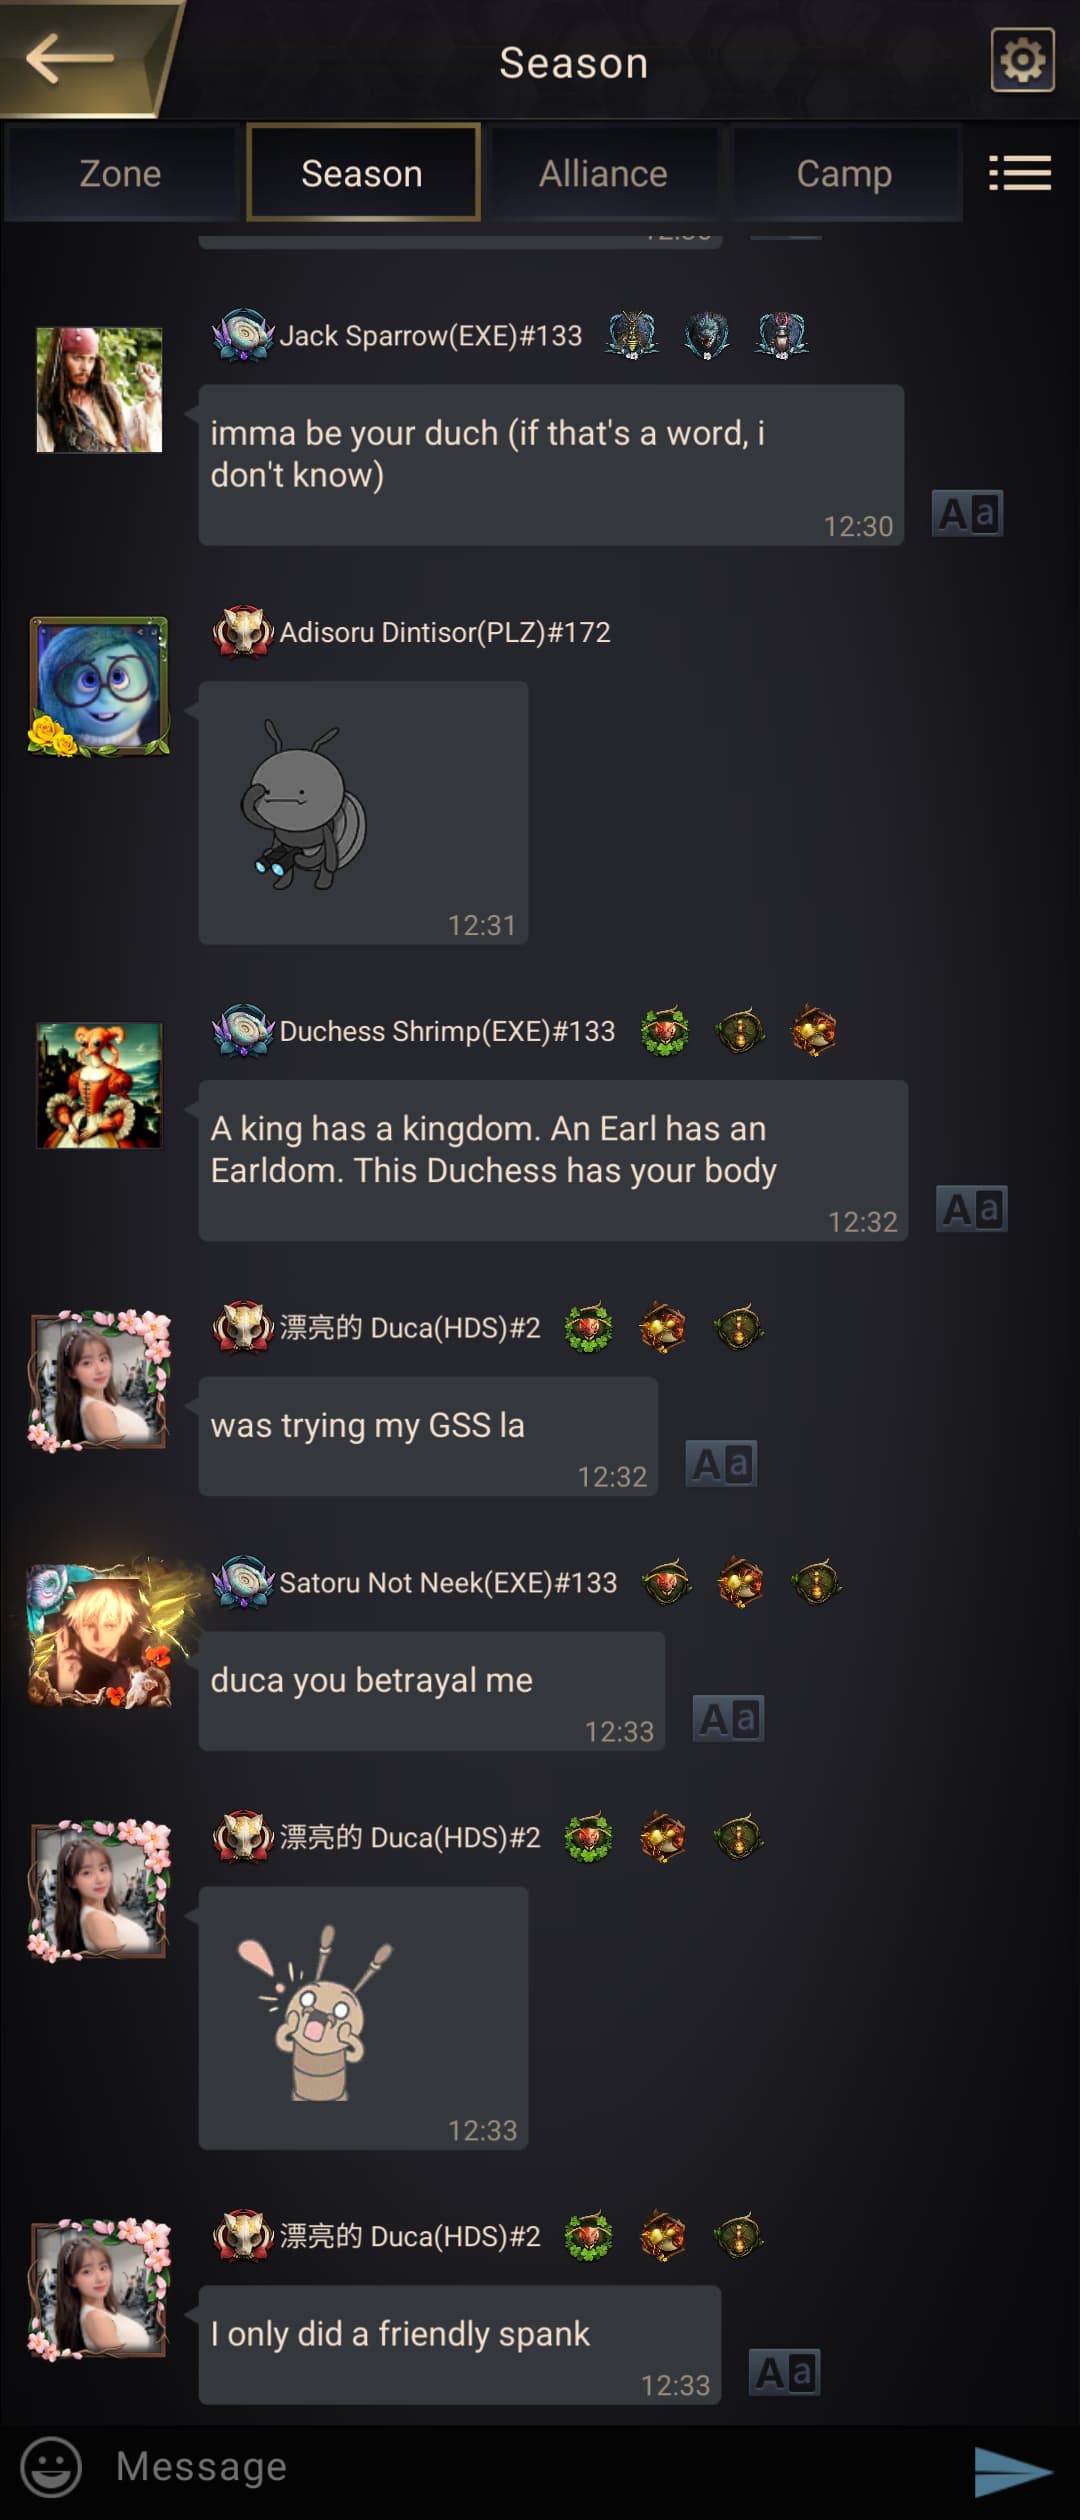
Task: Translate "duca you betrayal me" message
Action: pyautogui.click(x=728, y=1719)
